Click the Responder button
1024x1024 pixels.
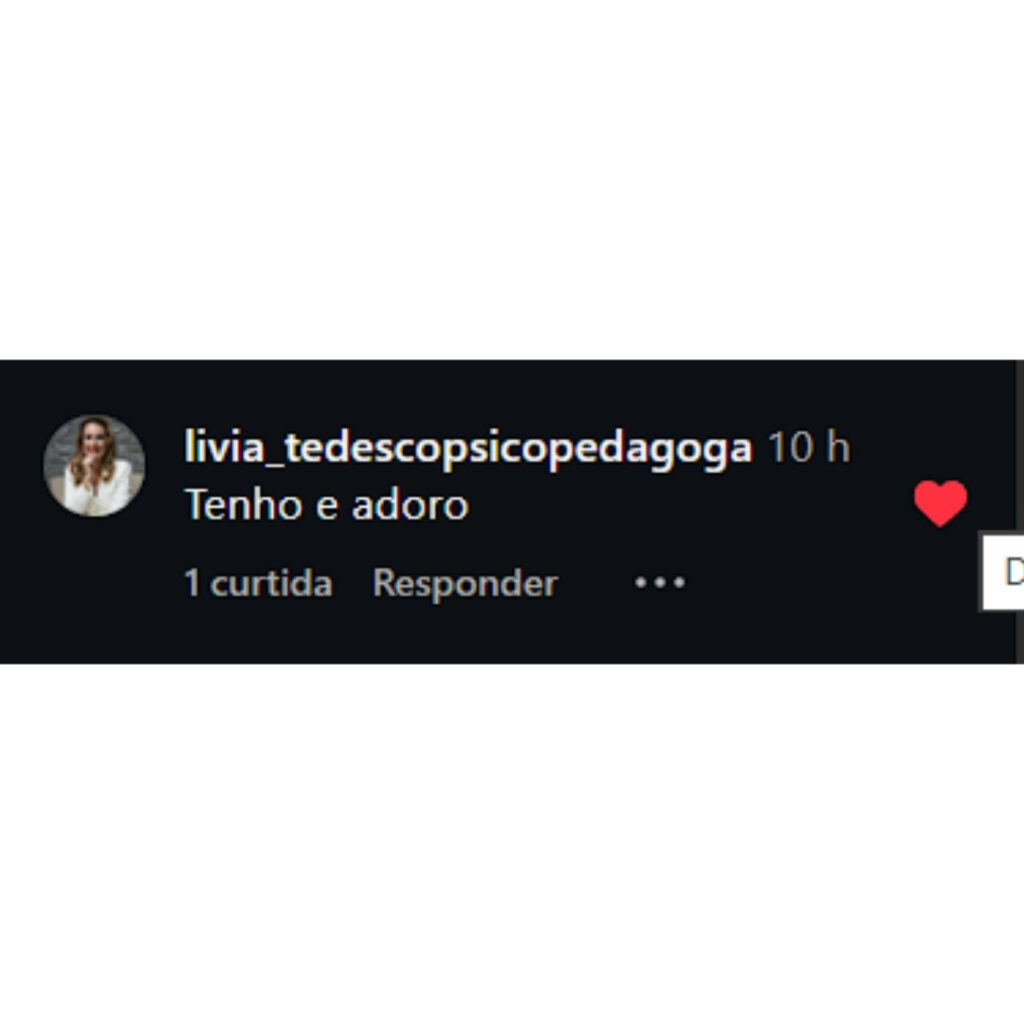tap(465, 583)
